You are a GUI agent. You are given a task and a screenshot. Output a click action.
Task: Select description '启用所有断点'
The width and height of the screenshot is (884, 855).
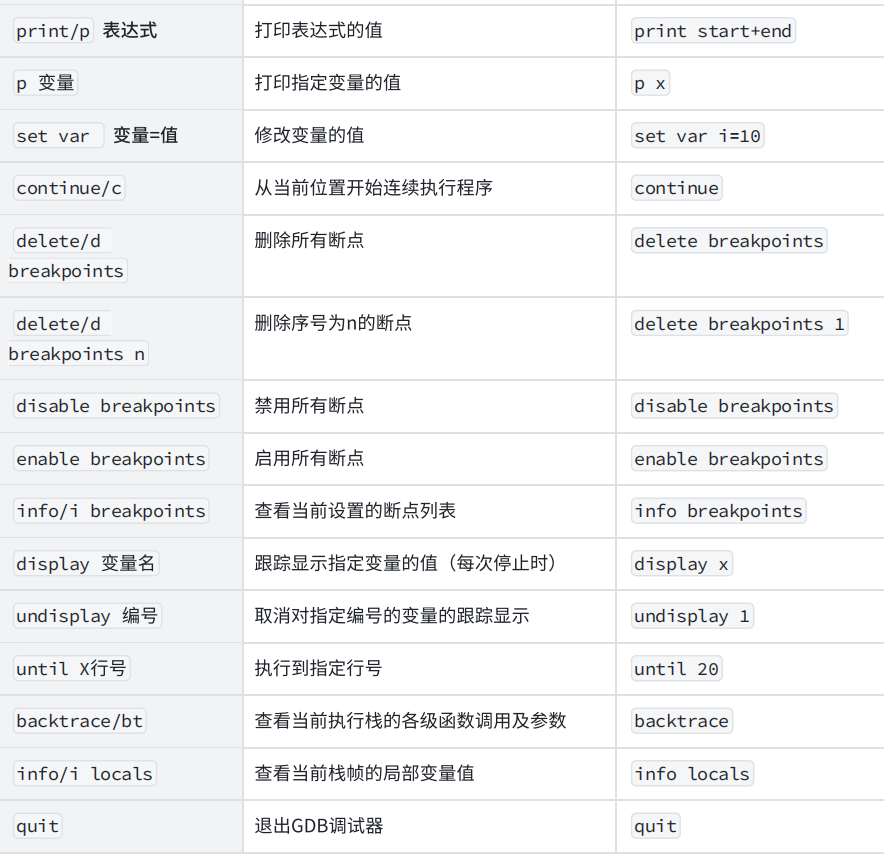(309, 458)
